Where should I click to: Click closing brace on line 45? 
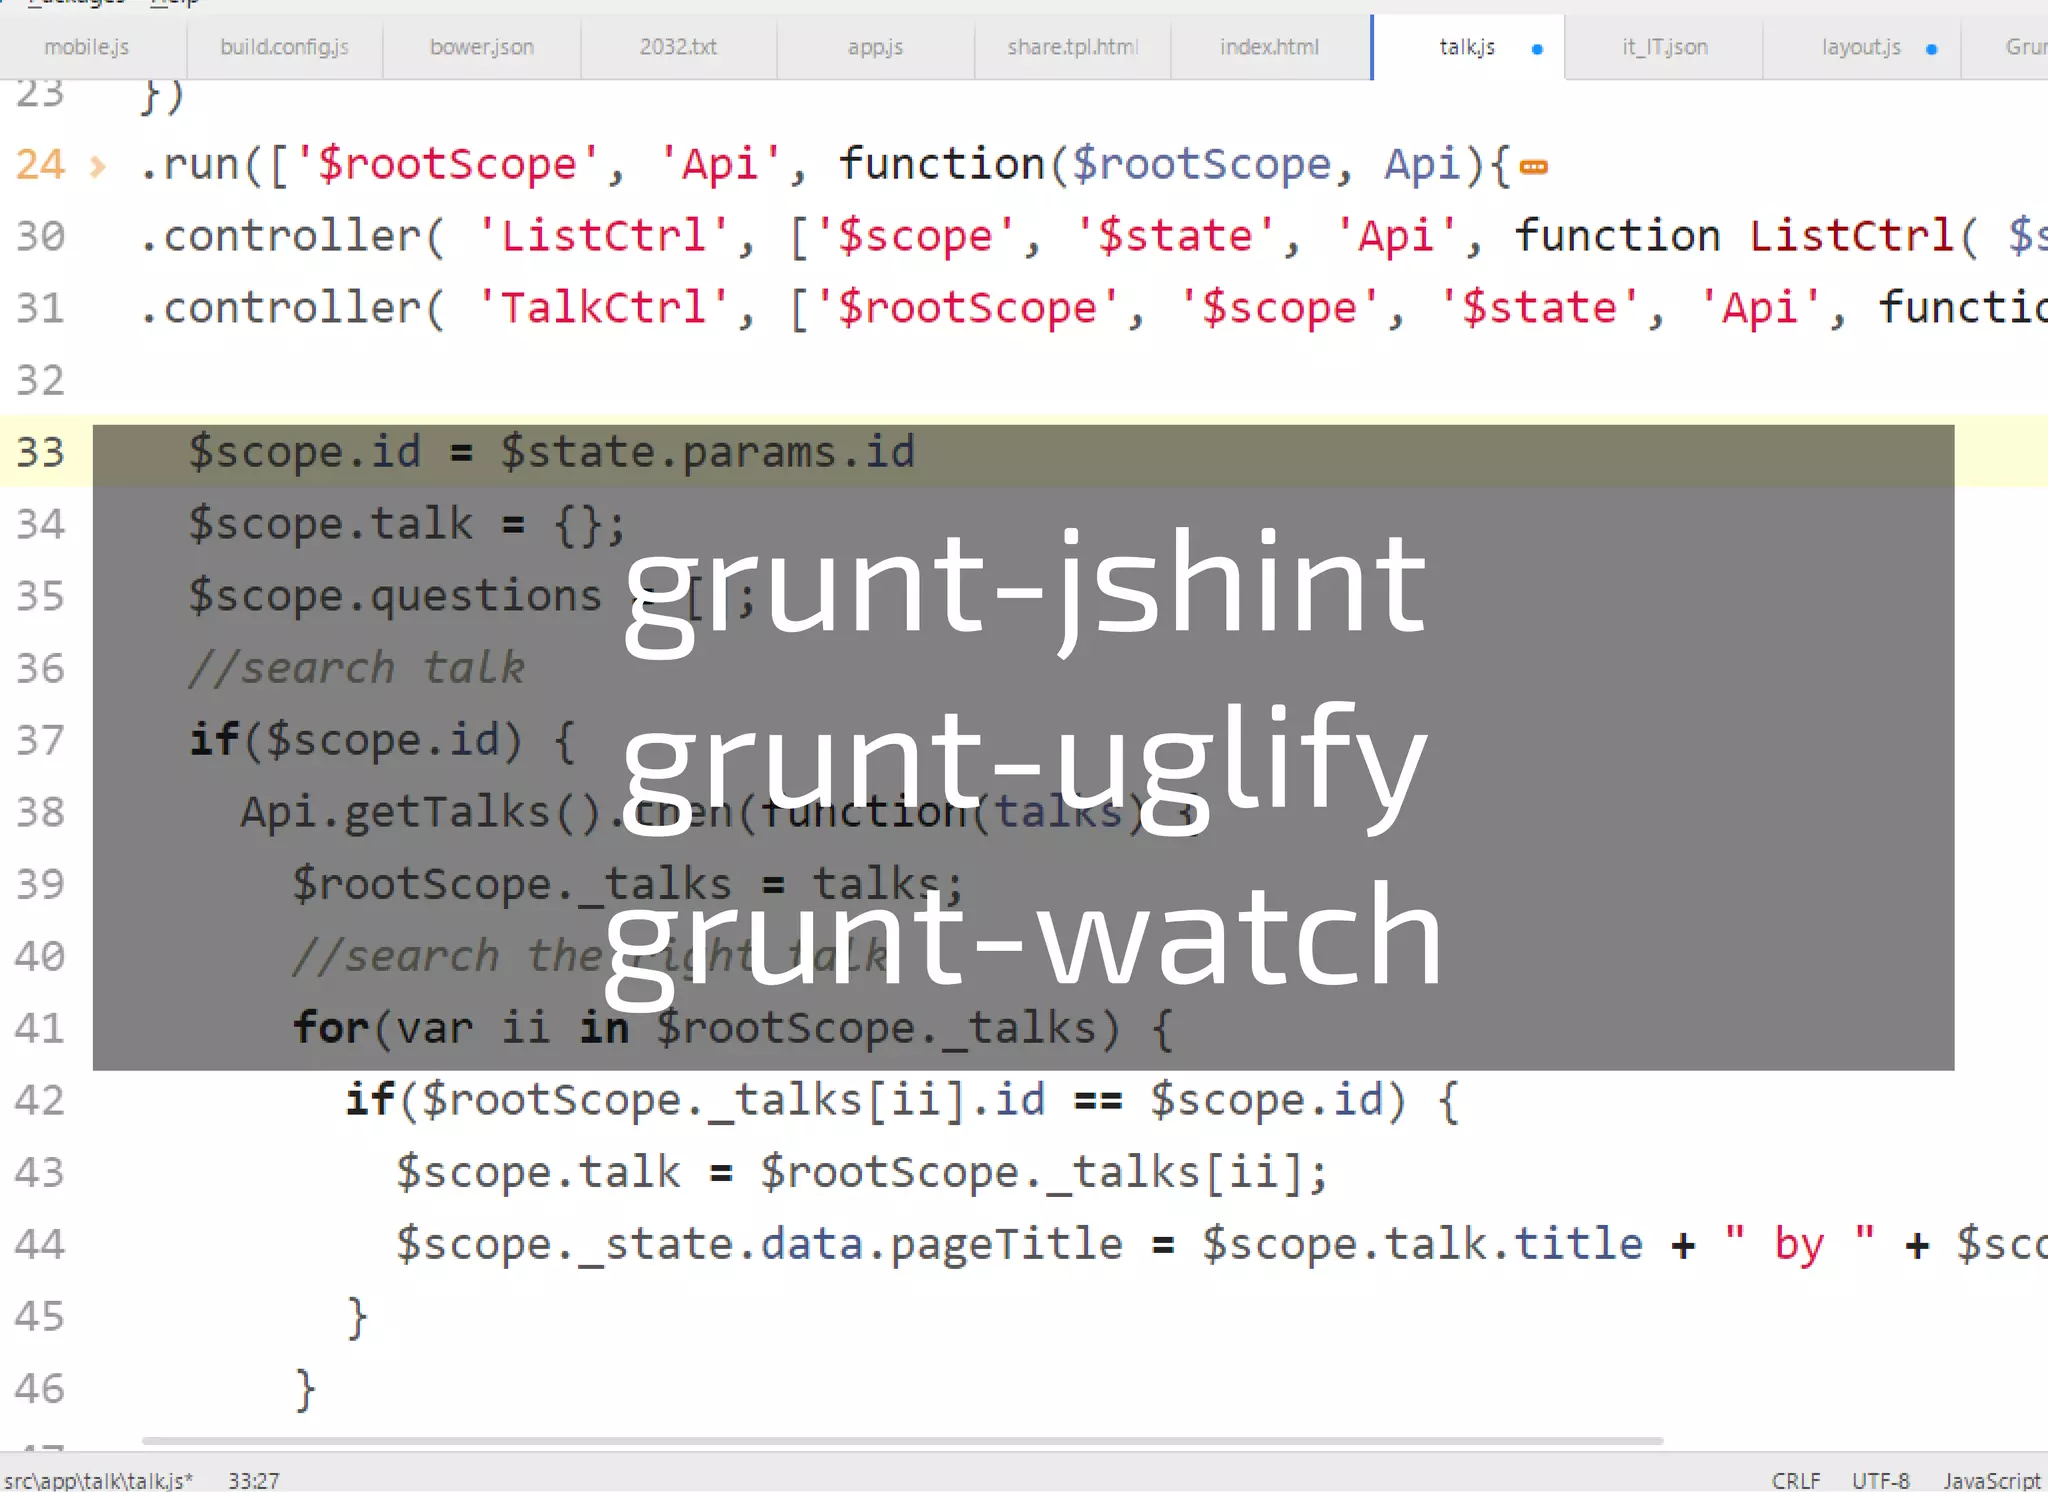click(x=357, y=1316)
